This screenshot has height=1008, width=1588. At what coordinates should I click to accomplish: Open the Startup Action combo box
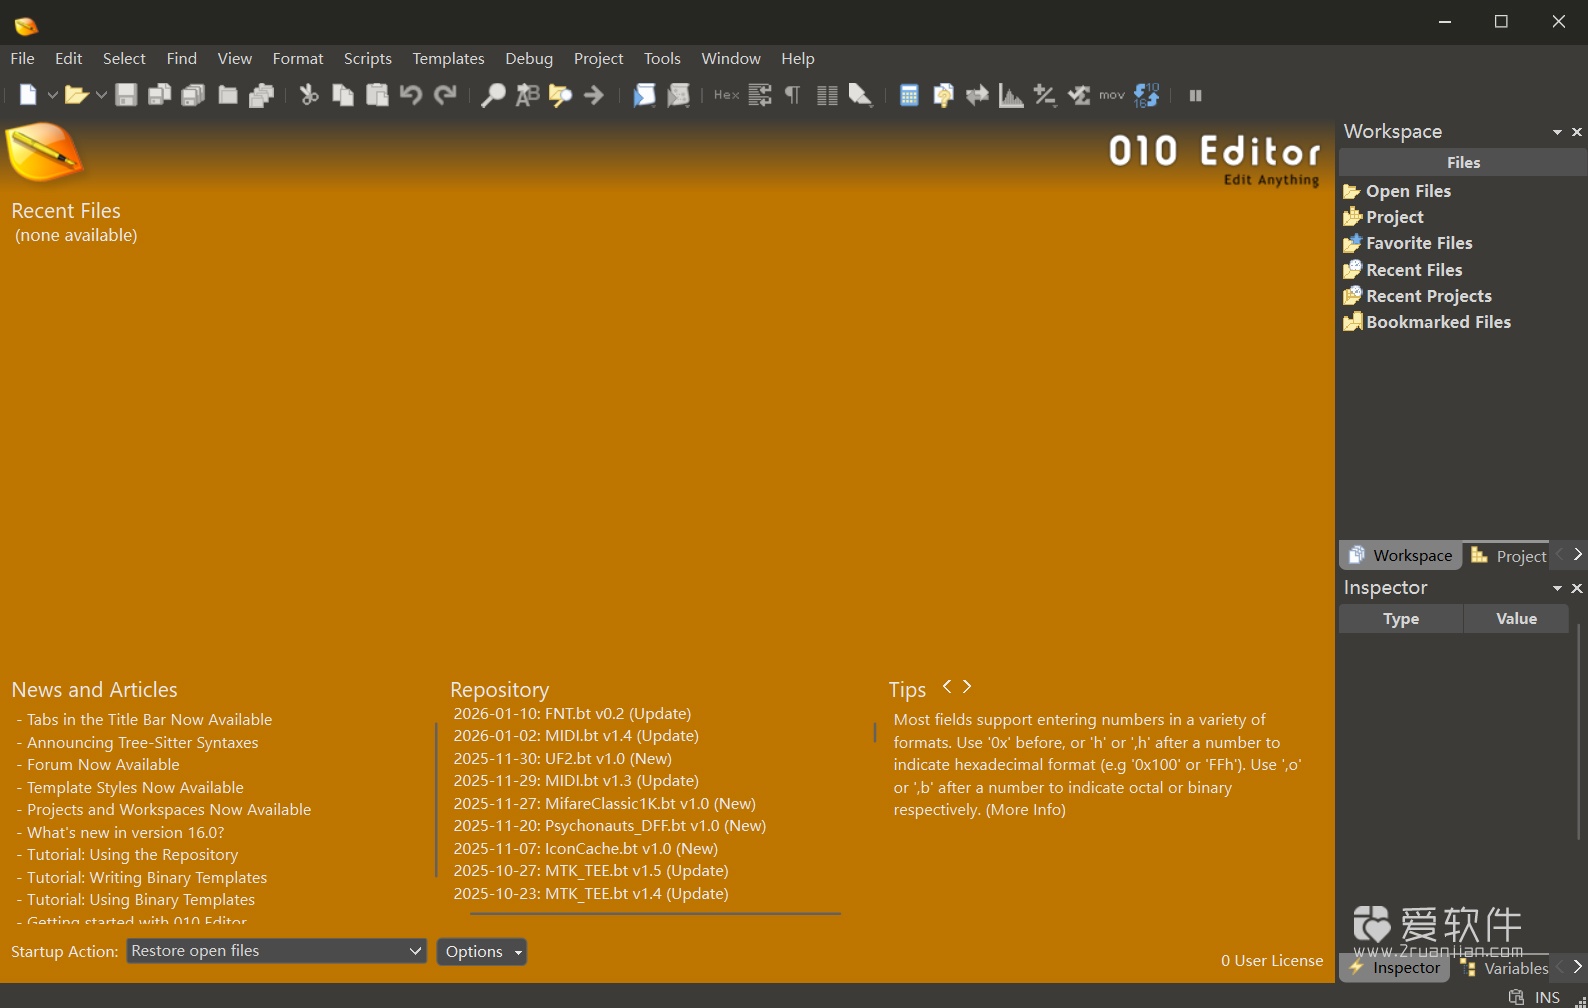276,951
